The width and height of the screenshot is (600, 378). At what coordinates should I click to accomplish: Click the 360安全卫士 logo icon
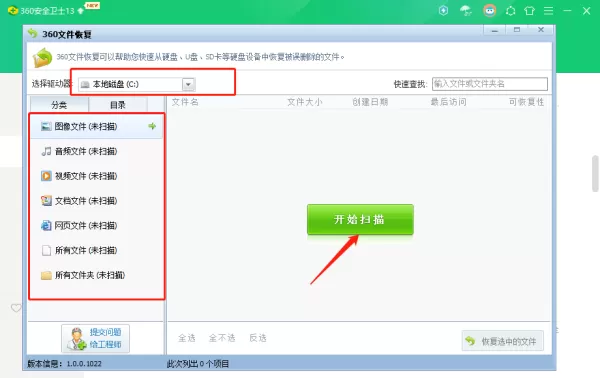pos(13,10)
